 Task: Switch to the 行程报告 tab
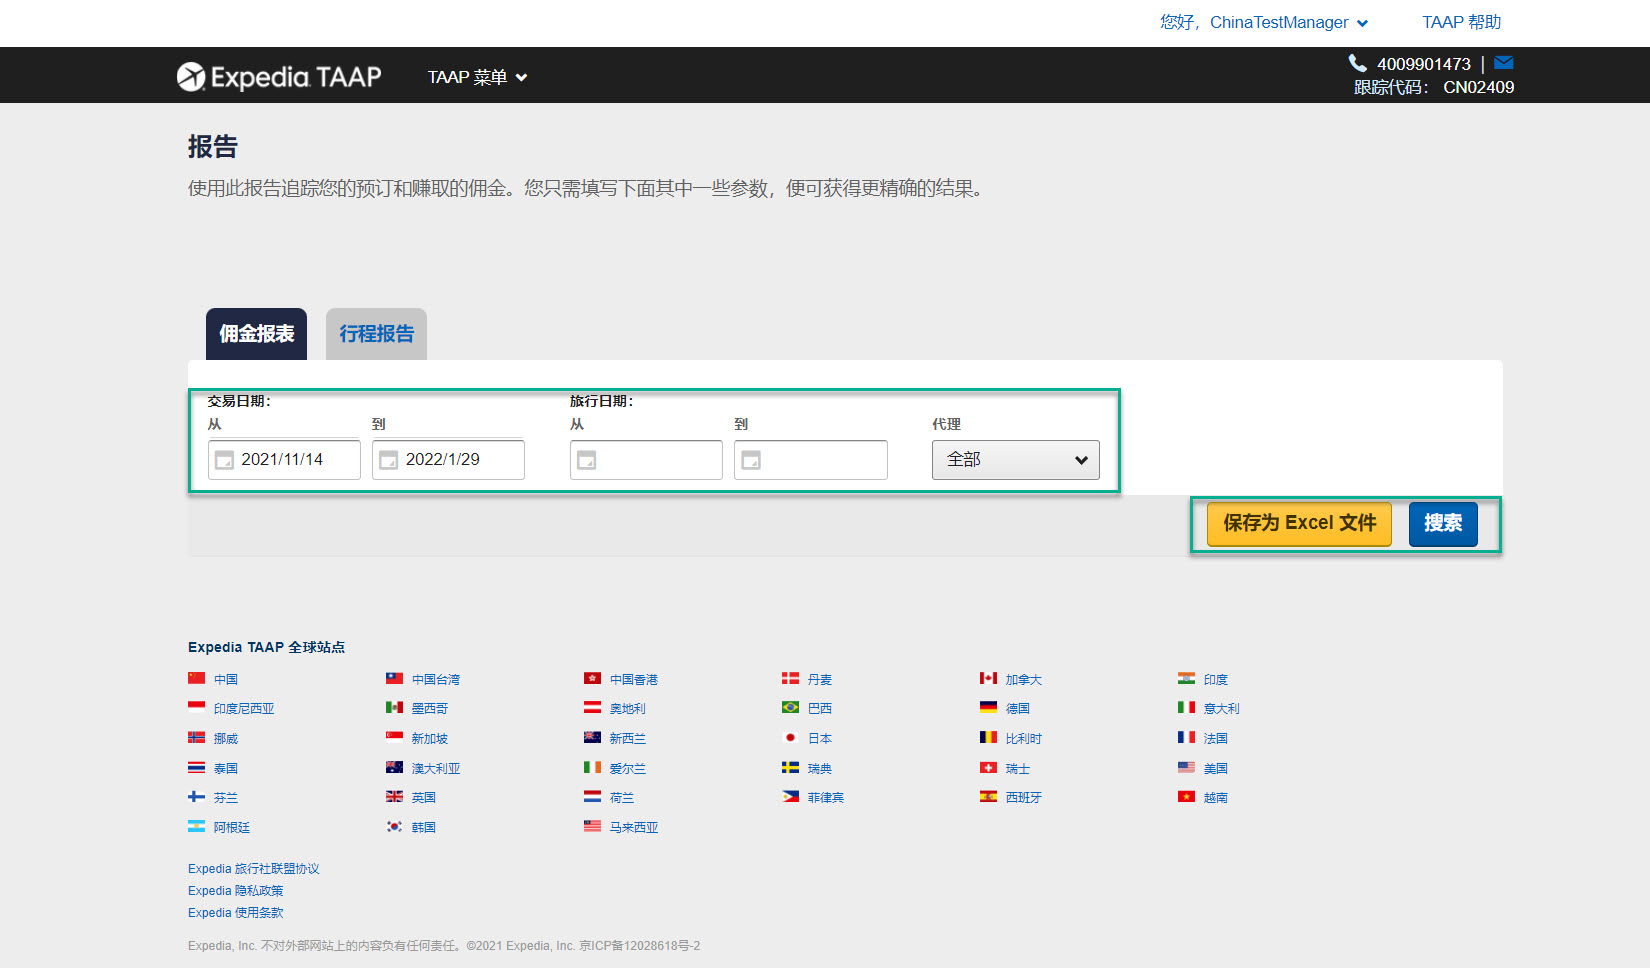pos(377,334)
